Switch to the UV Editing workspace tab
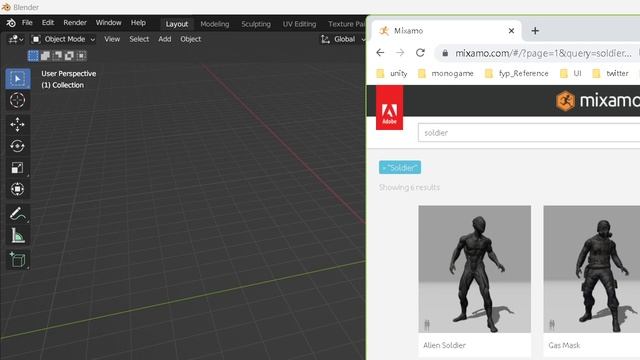640x360 pixels. point(299,24)
